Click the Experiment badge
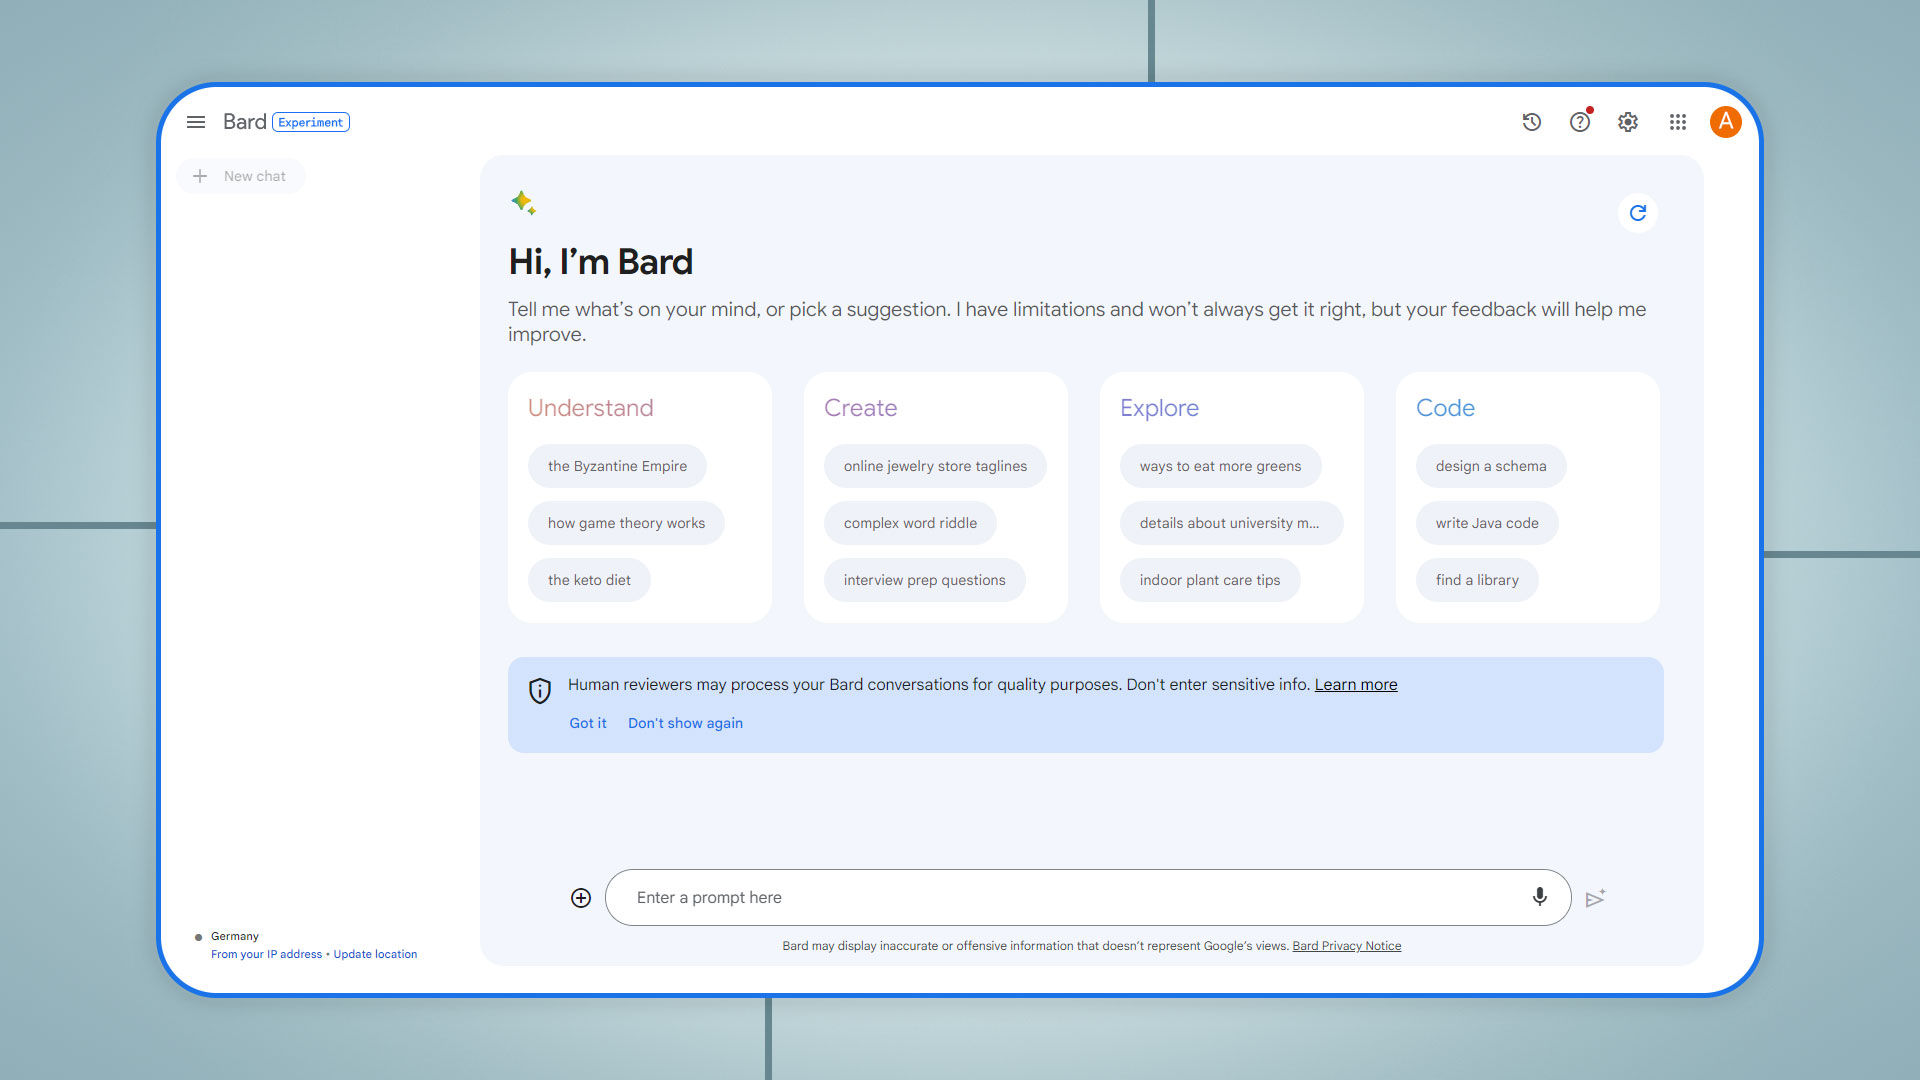 [311, 122]
